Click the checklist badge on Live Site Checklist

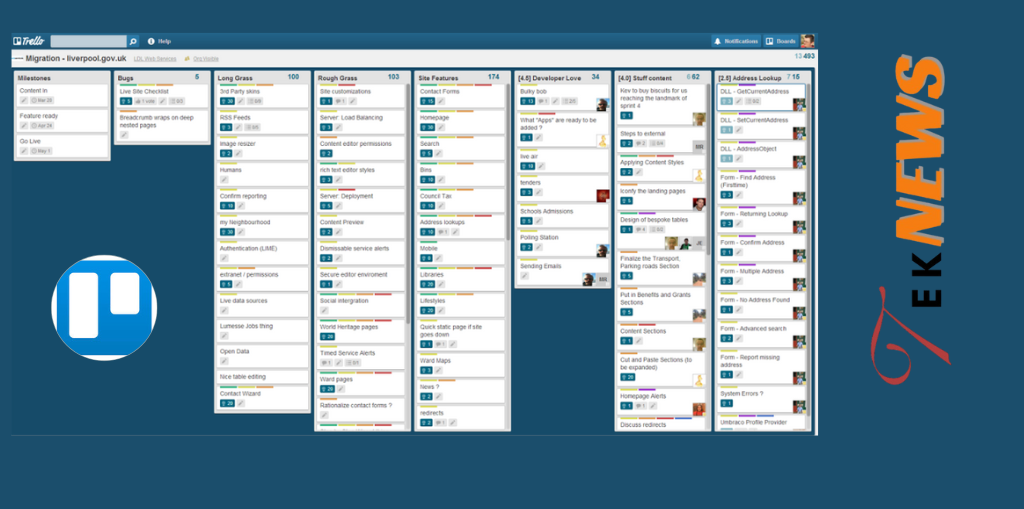(176, 101)
